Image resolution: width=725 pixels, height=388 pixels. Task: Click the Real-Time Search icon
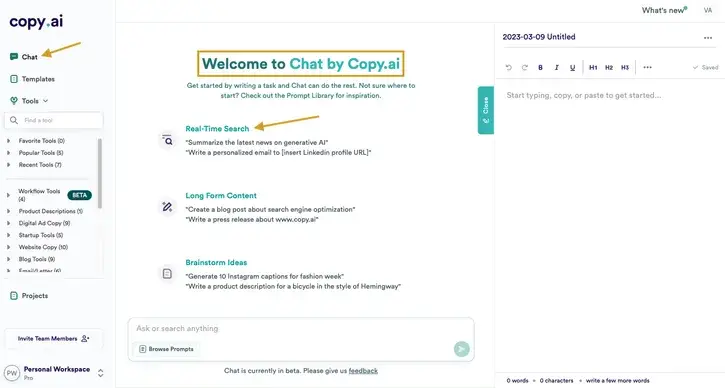(167, 140)
